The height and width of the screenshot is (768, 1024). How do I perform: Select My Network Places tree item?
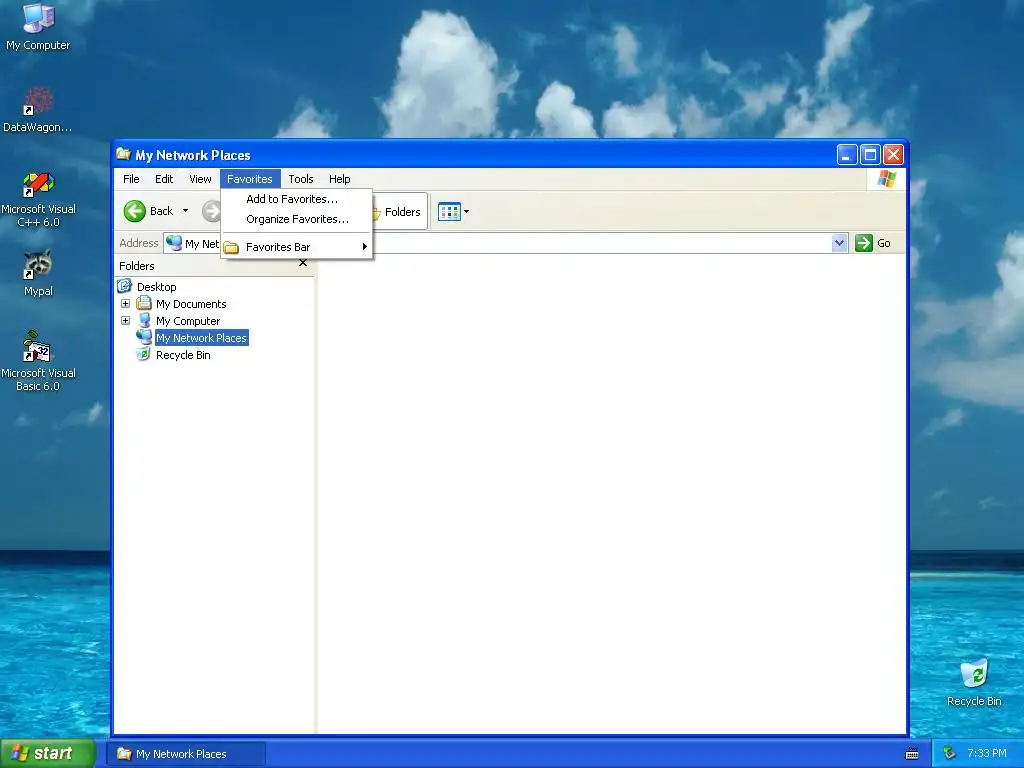coord(201,338)
